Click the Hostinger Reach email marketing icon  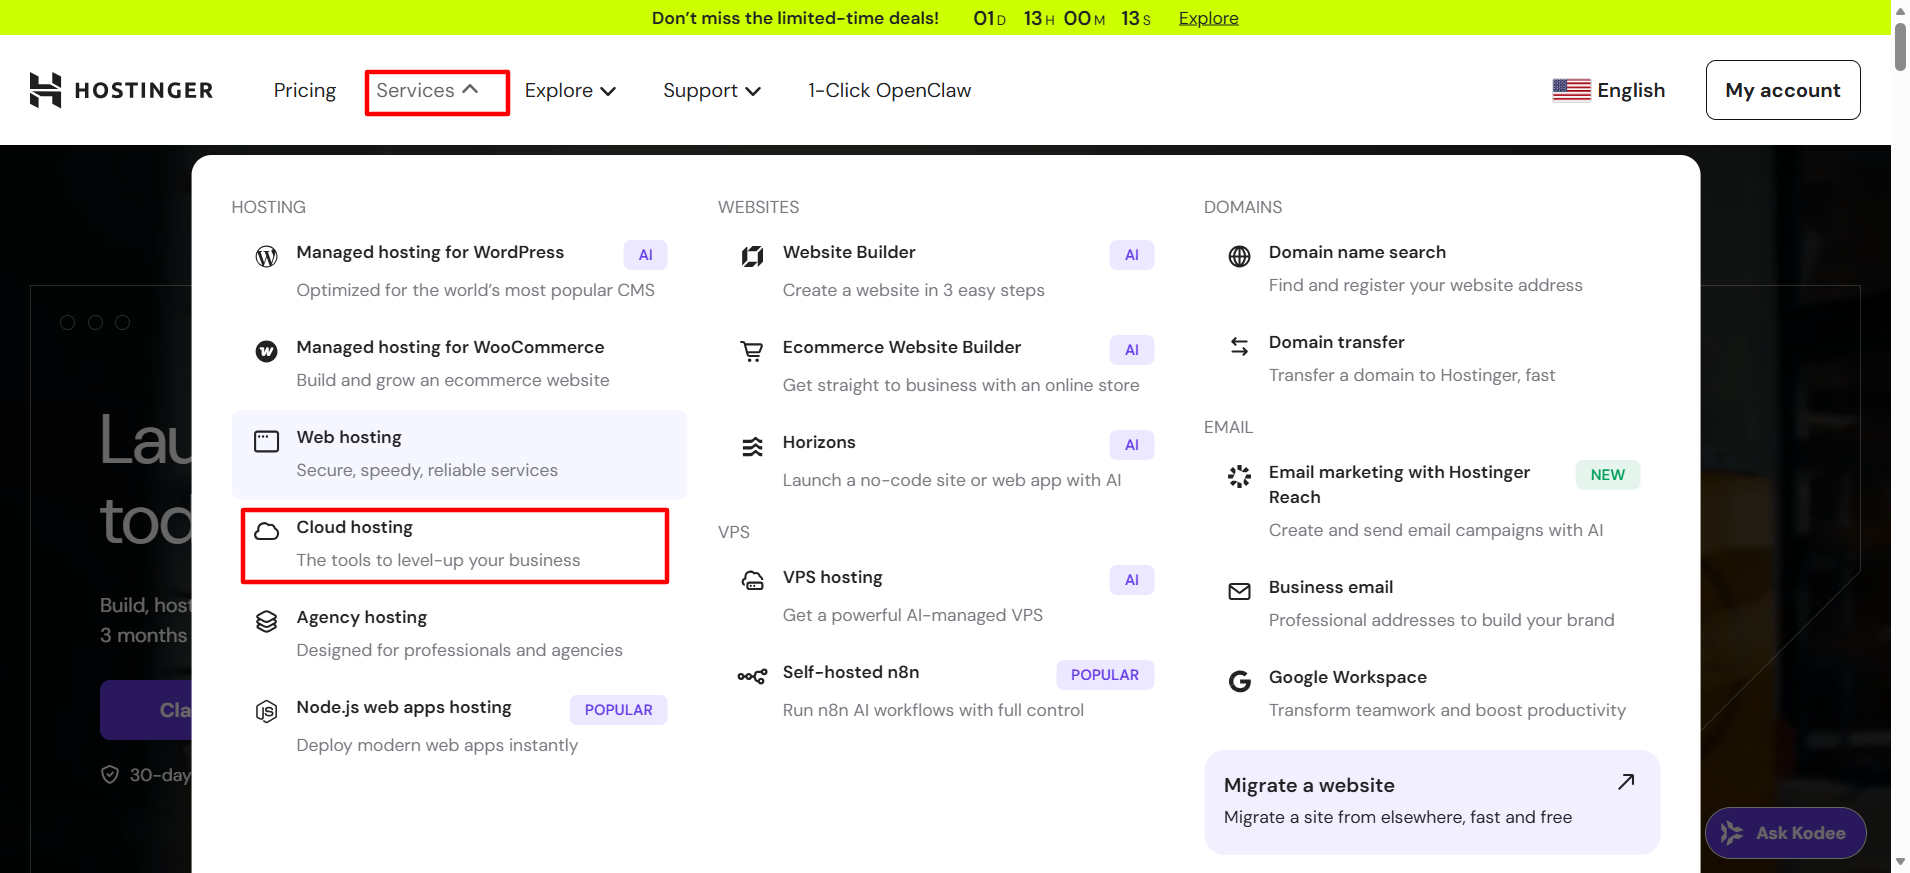pyautogui.click(x=1239, y=477)
